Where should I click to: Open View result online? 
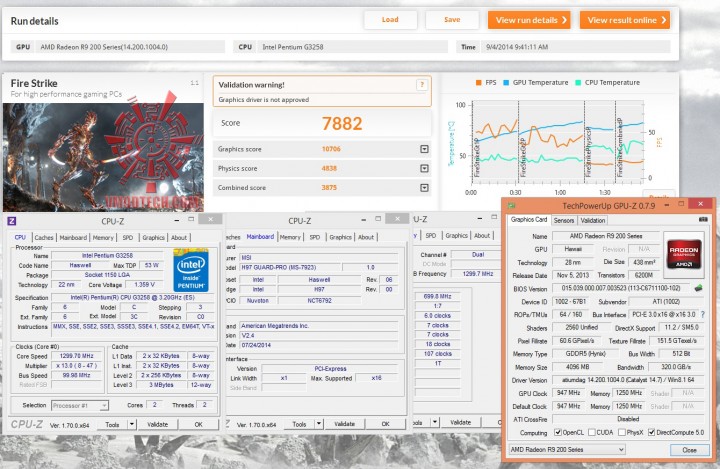click(625, 20)
